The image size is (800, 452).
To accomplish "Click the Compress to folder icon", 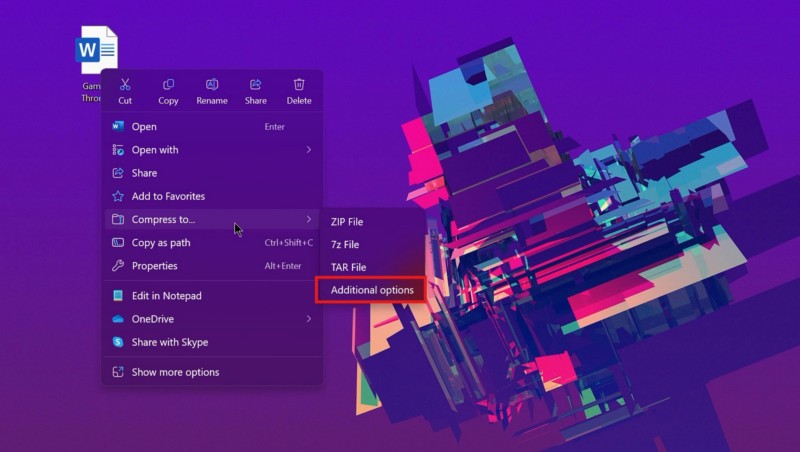I will pyautogui.click(x=118, y=219).
